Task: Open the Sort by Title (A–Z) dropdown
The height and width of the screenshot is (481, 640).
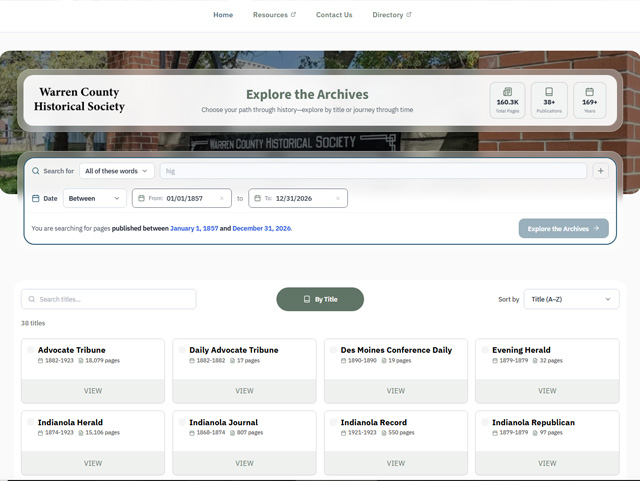Action: pos(571,299)
